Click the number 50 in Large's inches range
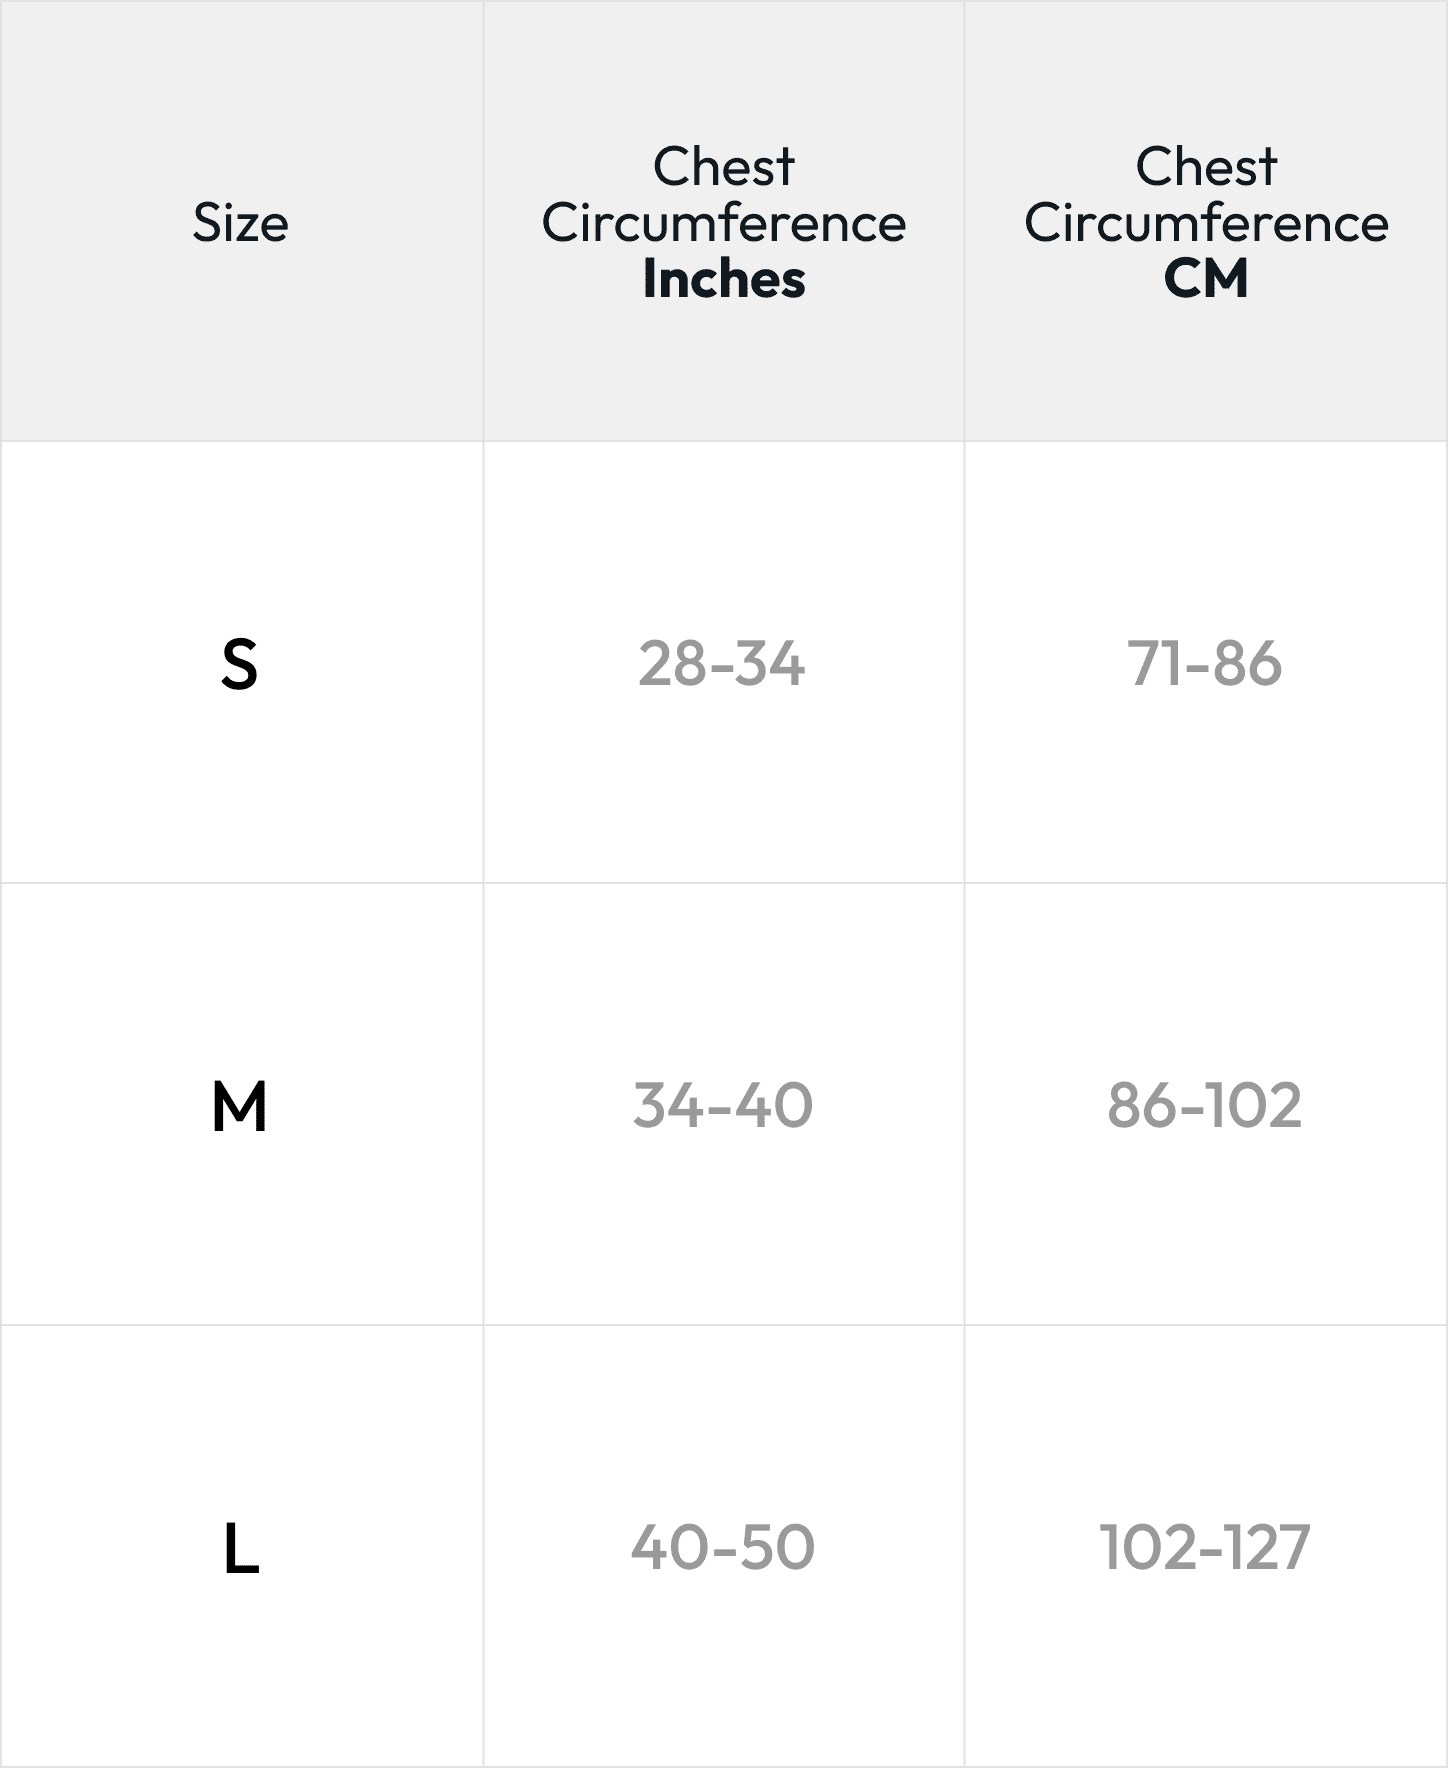The image size is (1448, 1768). coord(777,1547)
